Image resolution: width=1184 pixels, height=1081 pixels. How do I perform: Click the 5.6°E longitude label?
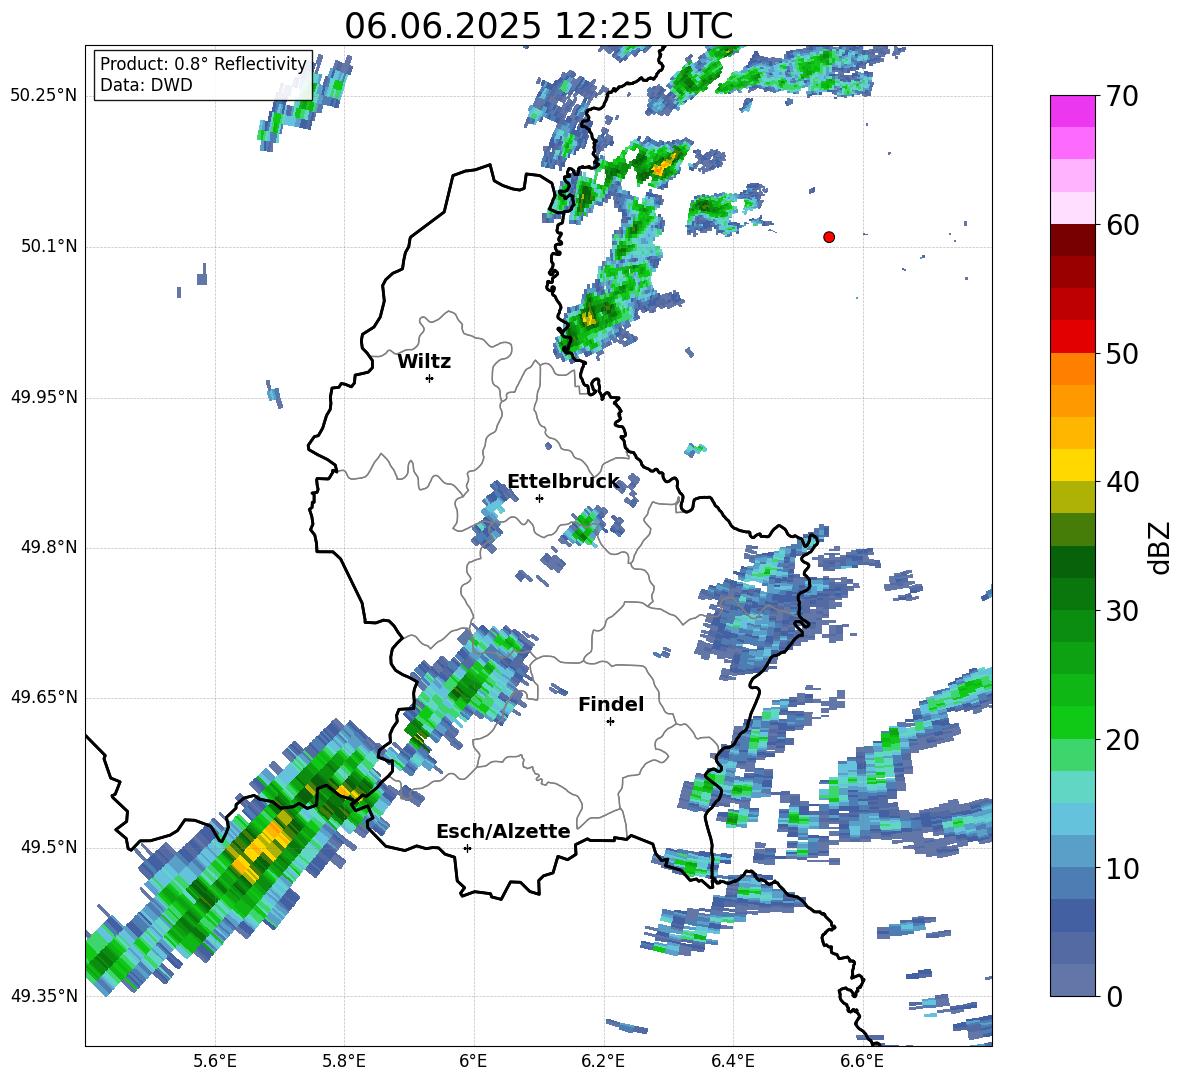[x=215, y=1061]
